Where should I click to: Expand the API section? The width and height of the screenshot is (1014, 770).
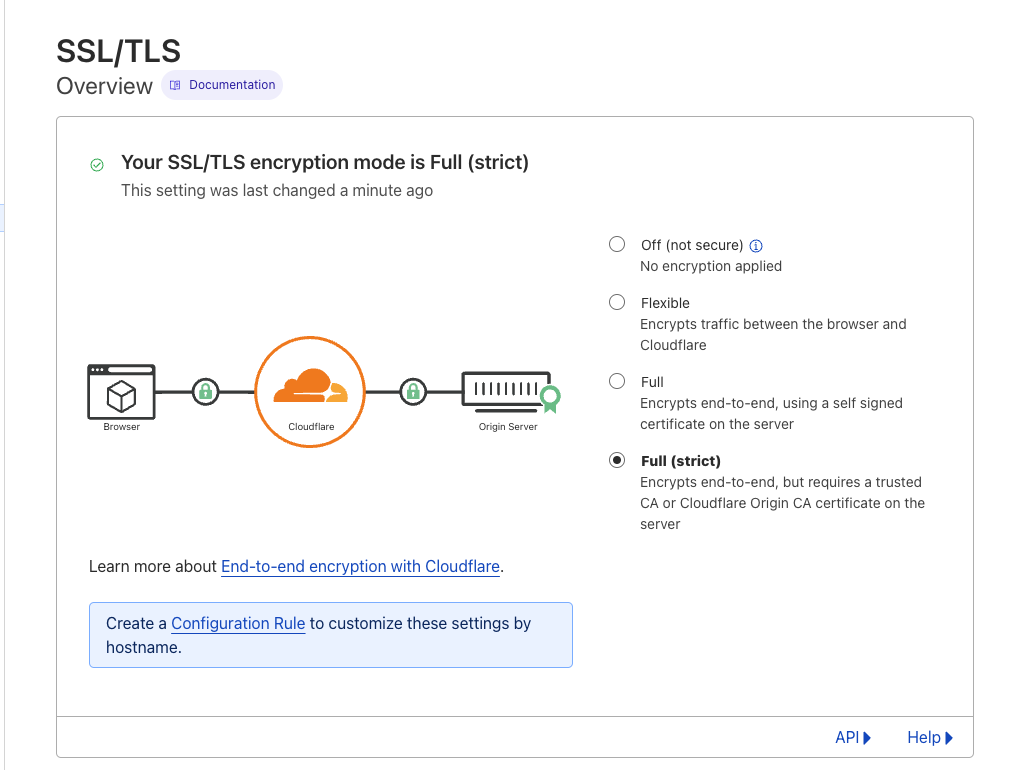853,738
